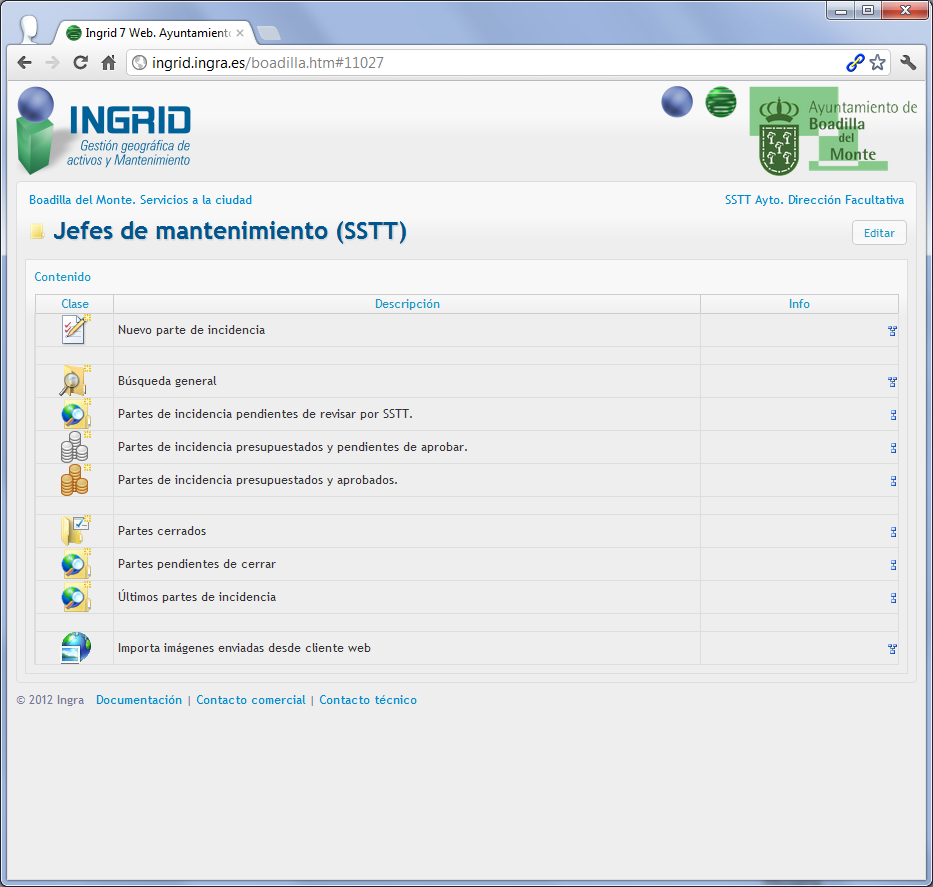
Task: Click the Importa imágenes globe icon
Action: tap(75, 648)
